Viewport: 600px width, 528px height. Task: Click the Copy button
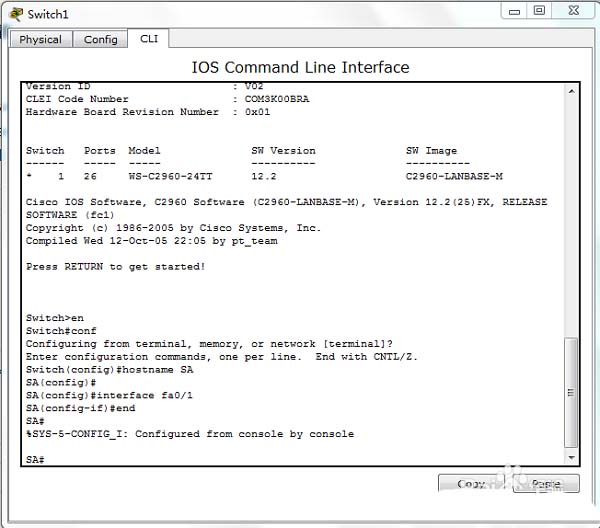[471, 484]
